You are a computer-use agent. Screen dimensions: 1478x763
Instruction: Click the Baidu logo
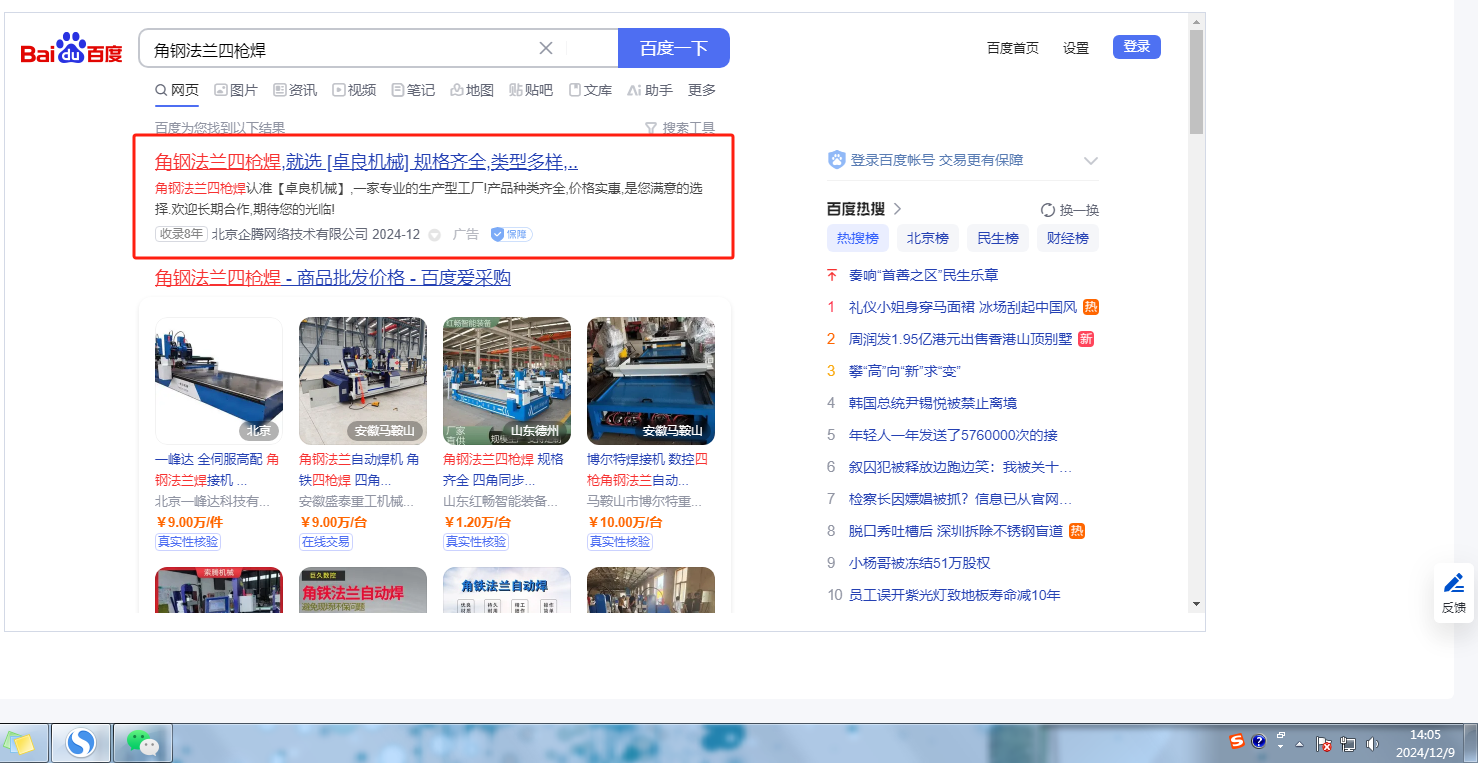[x=72, y=48]
